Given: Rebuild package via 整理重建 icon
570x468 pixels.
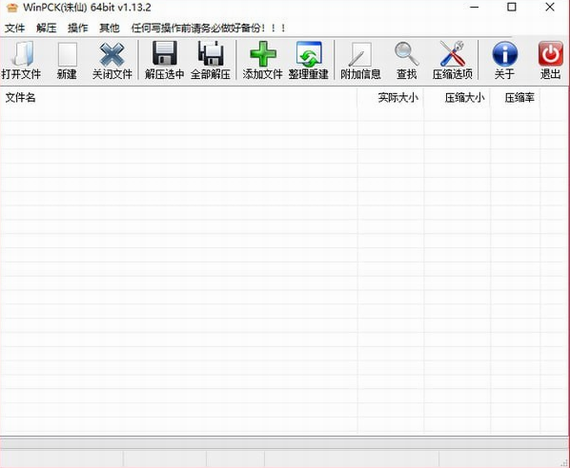Looking at the screenshot, I should click(309, 60).
